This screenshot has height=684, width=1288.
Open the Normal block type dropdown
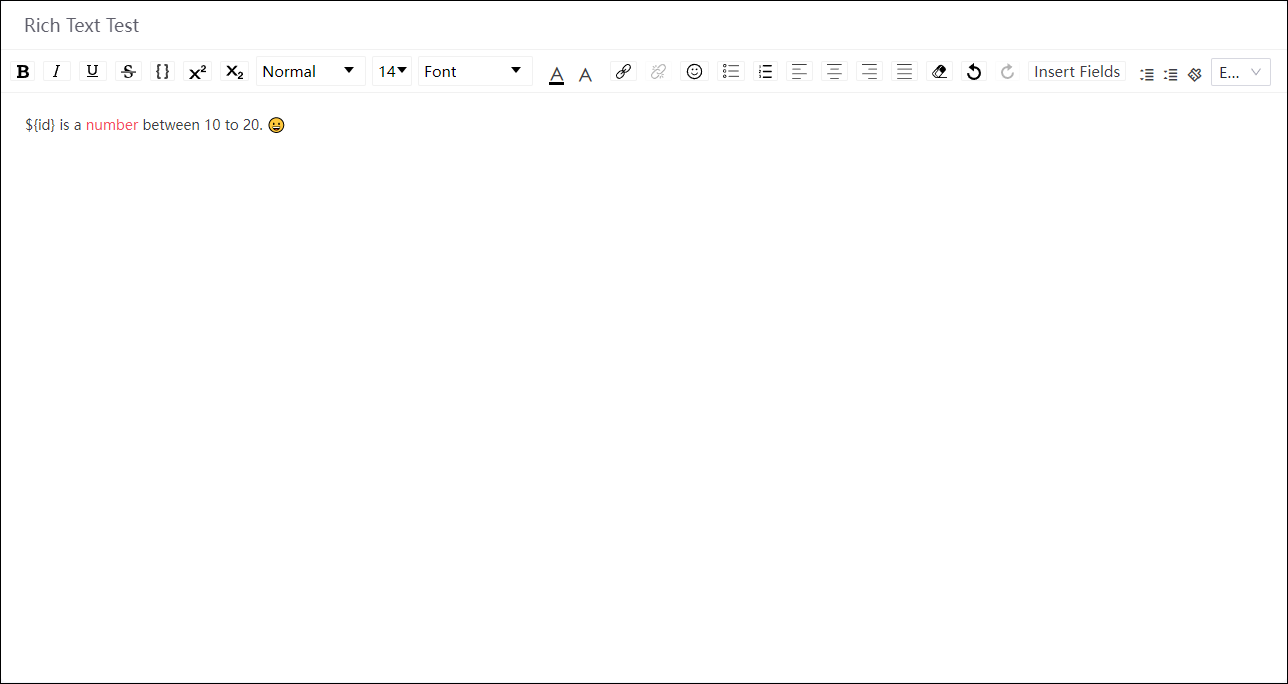pos(310,72)
